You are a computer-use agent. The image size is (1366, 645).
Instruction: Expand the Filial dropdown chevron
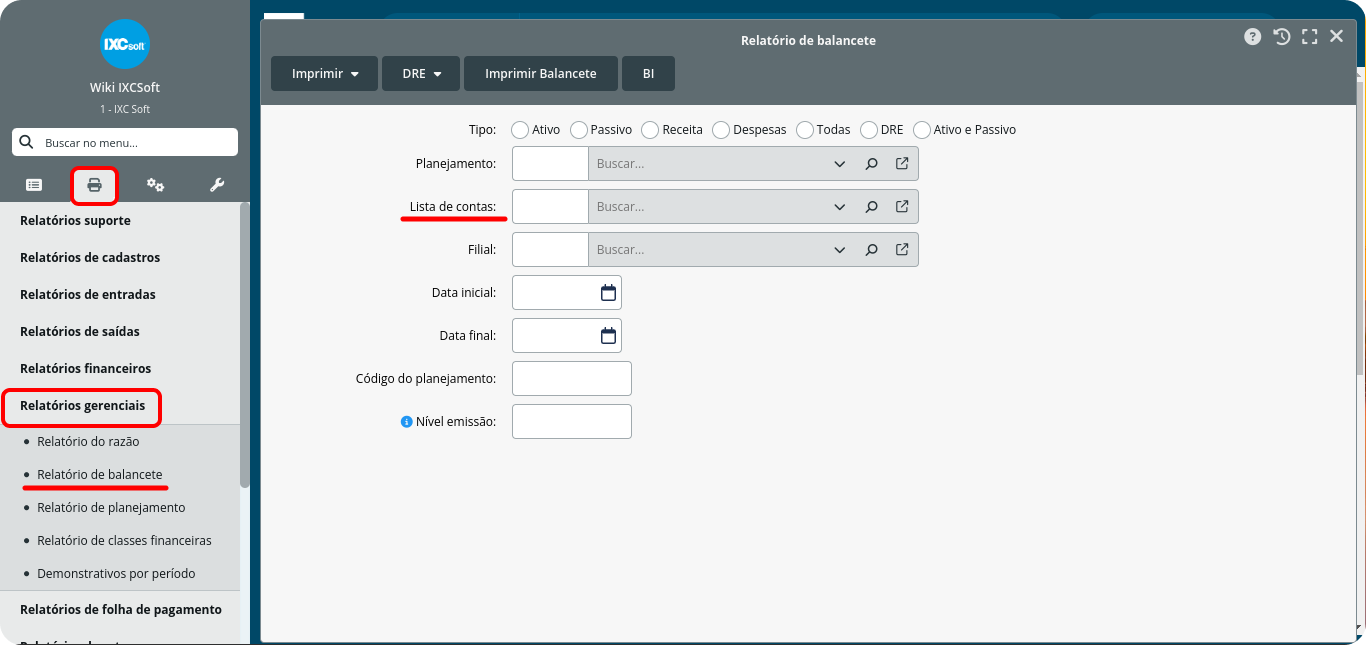pos(839,250)
